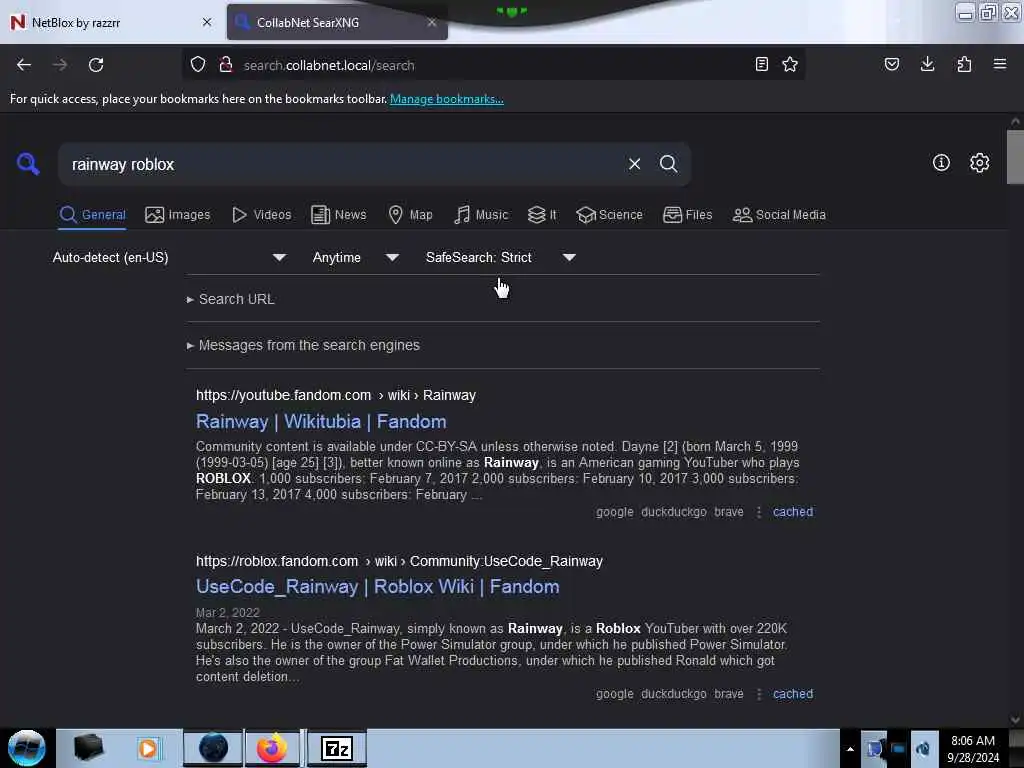Screen dimensions: 1024x768
Task: Submit search with magnifier button
Action: click(668, 164)
